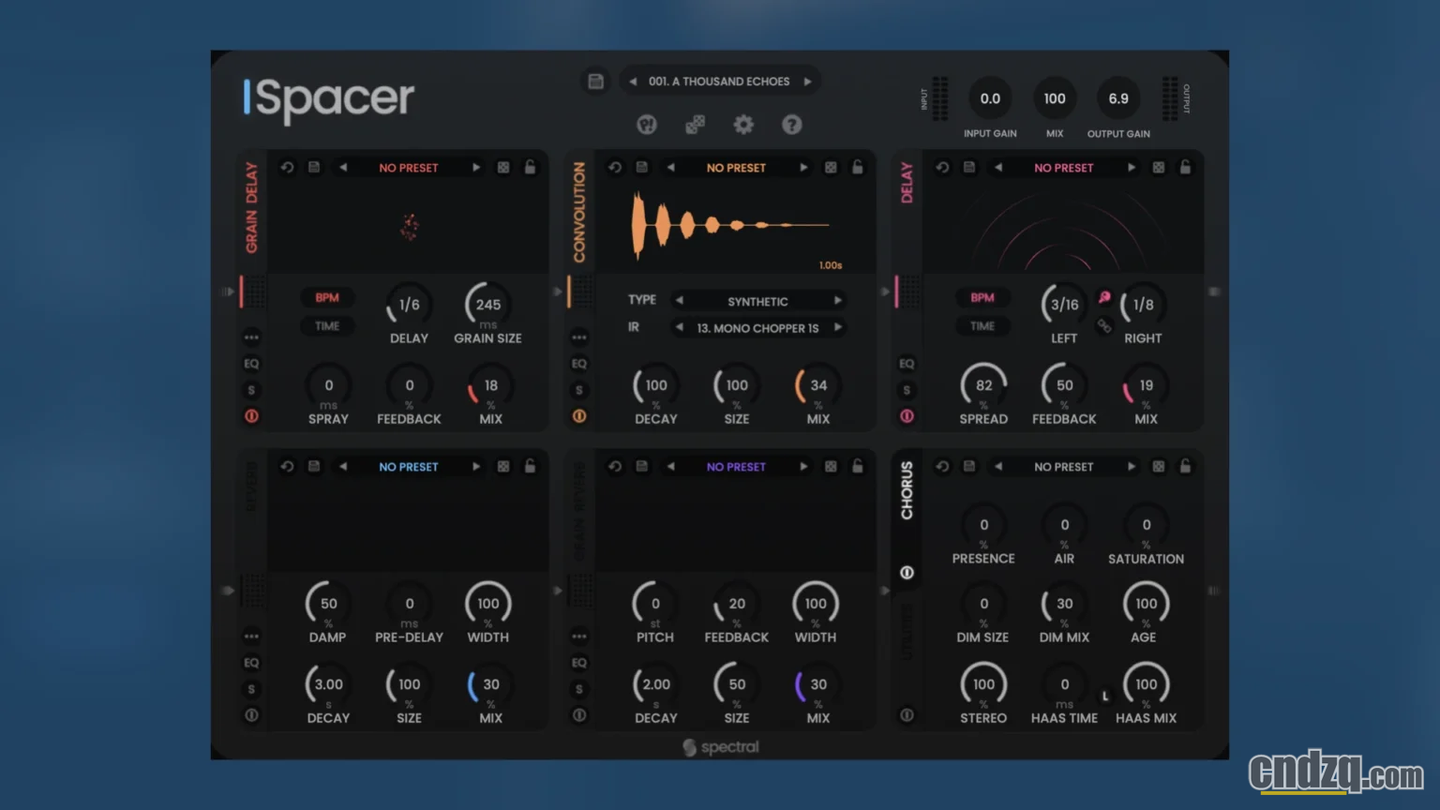Toggle the Grain Delay lock

(530, 167)
